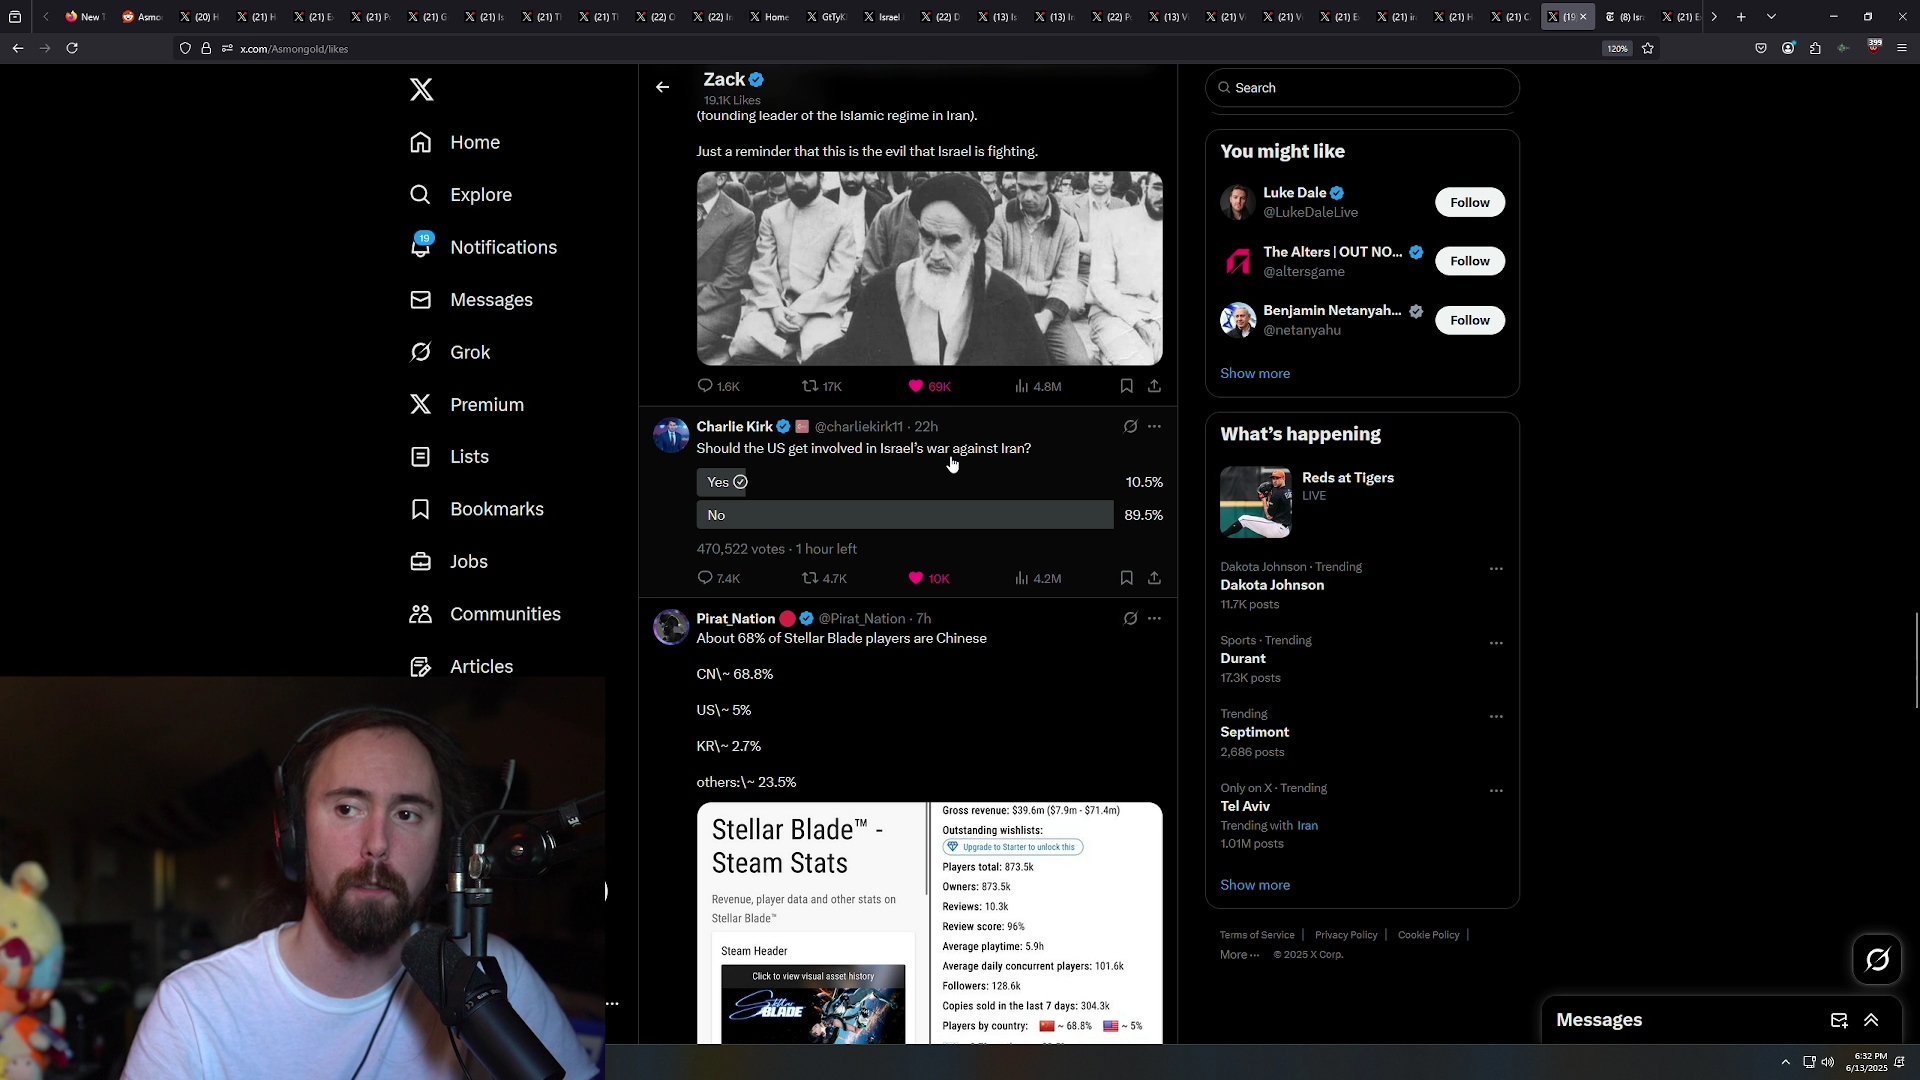
Task: Open three-dot menu on Charlie Kirk post
Action: (x=1154, y=427)
